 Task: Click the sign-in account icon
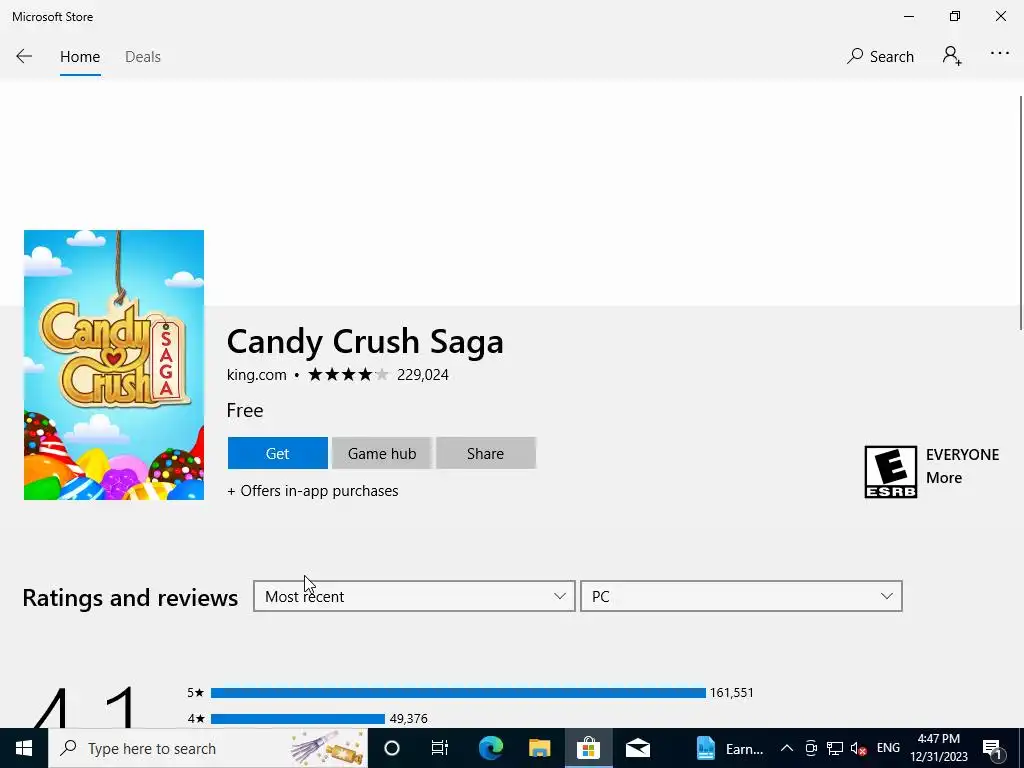point(952,56)
